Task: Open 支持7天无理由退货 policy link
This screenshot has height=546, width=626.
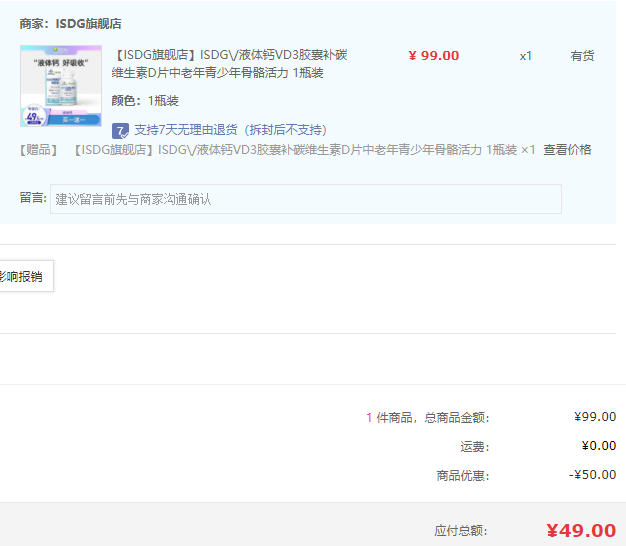Action: [231, 130]
